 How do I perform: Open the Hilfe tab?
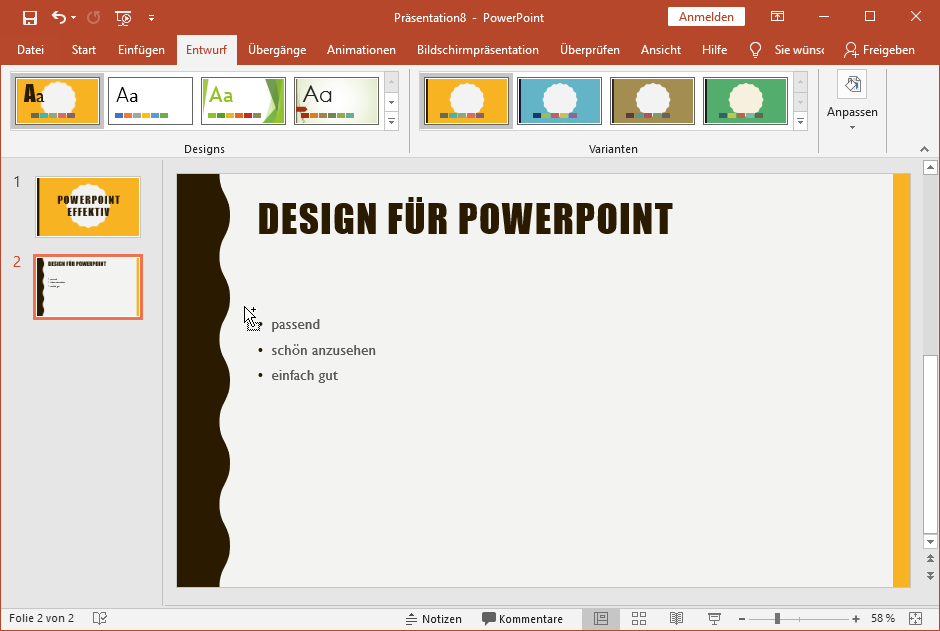(715, 50)
